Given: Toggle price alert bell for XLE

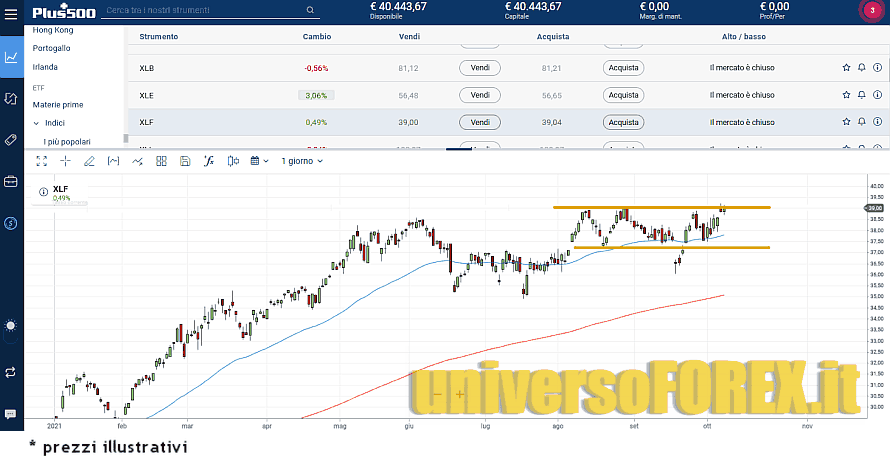Looking at the screenshot, I should pos(861,95).
